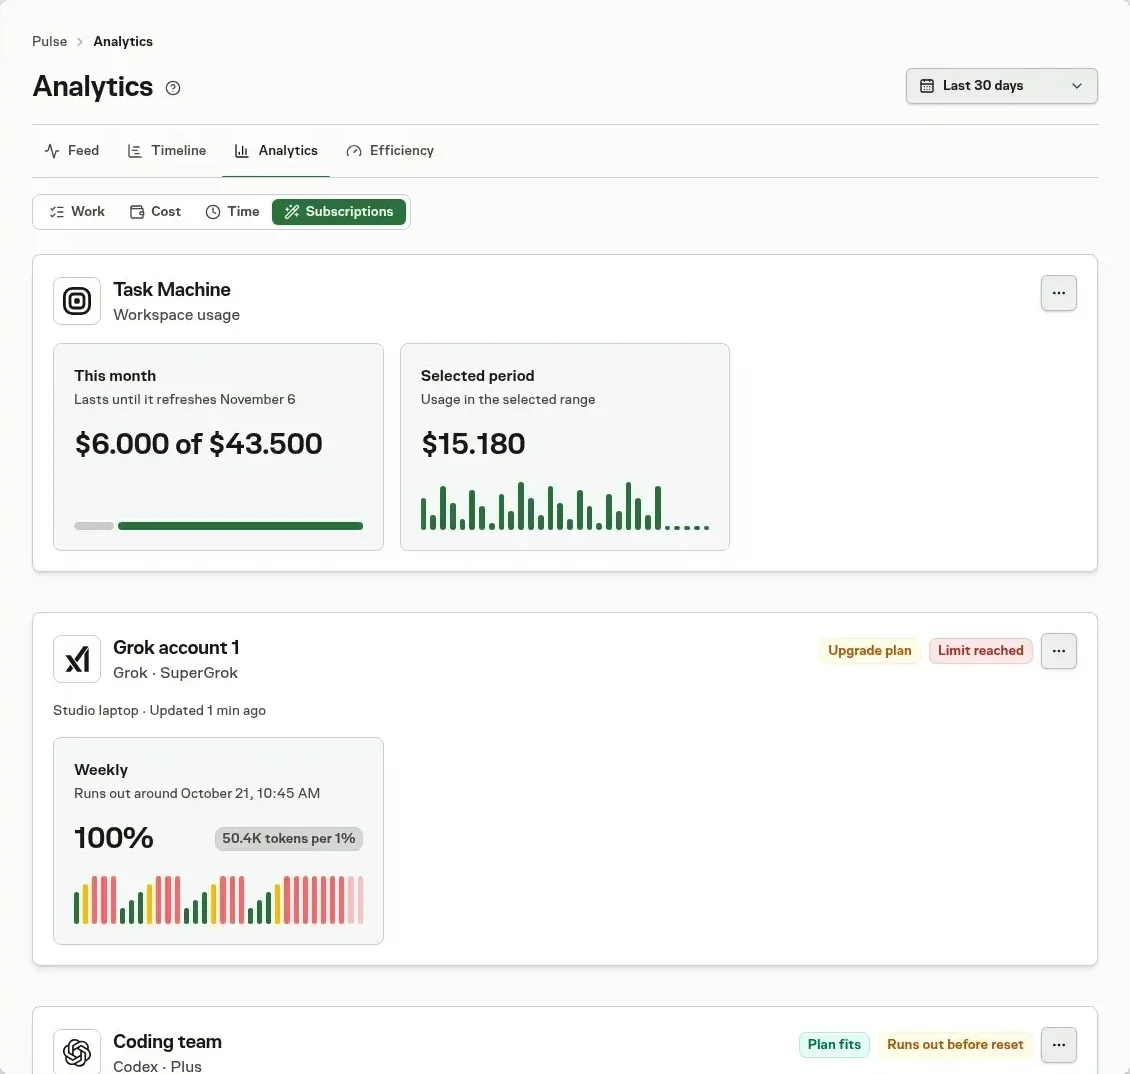Click the Cost filter wallet icon

pyautogui.click(x=137, y=212)
